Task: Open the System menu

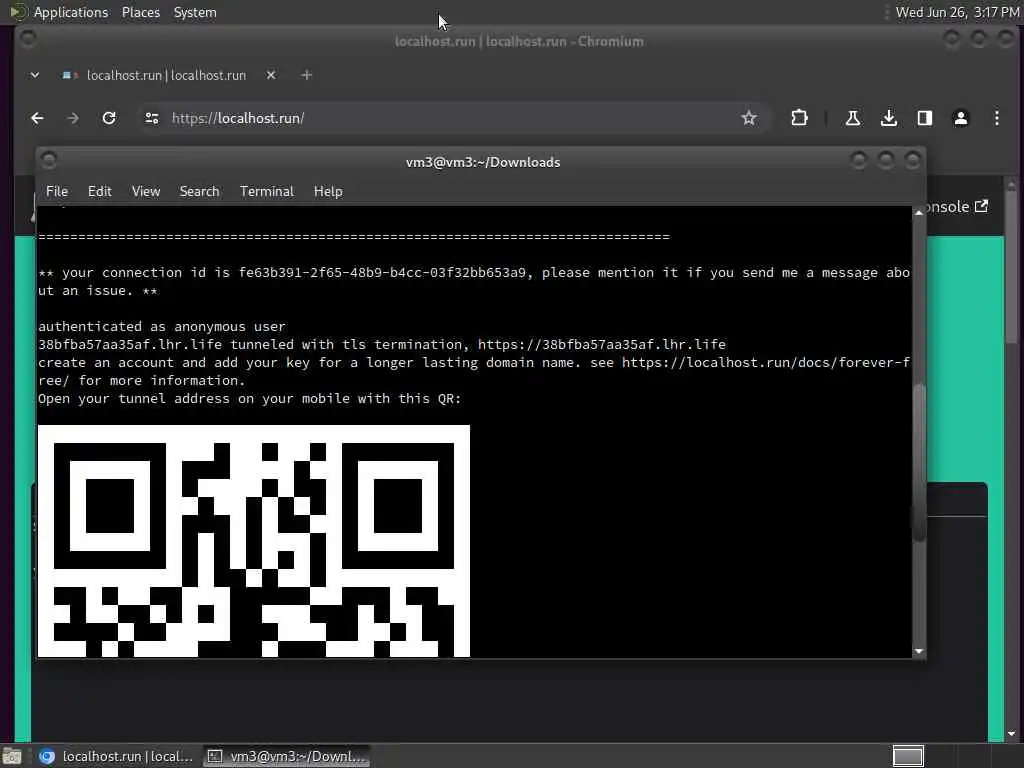Action: (195, 12)
